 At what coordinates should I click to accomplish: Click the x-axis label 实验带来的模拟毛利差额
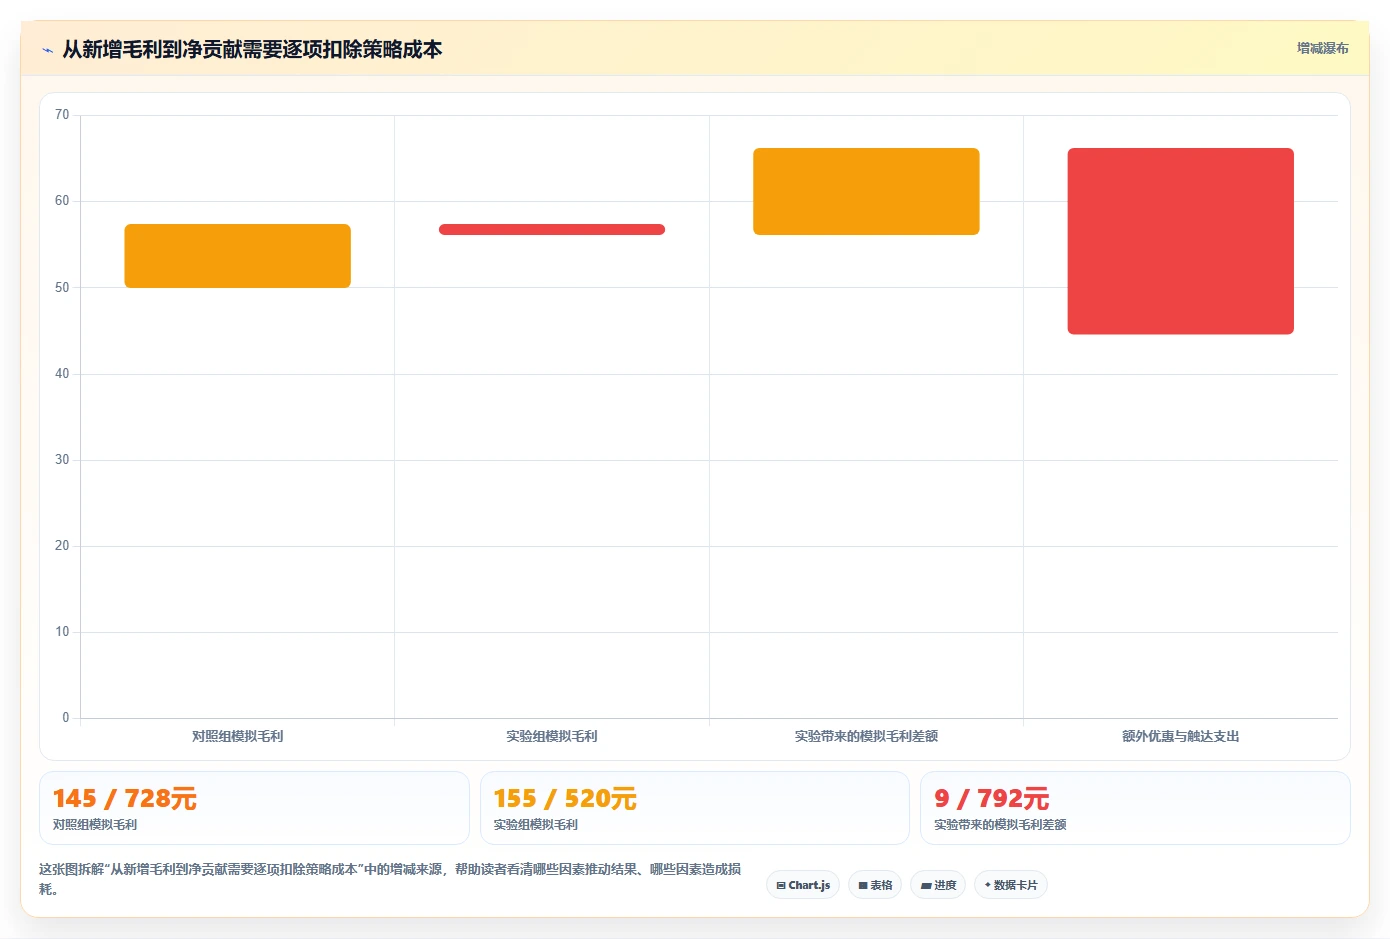[866, 736]
